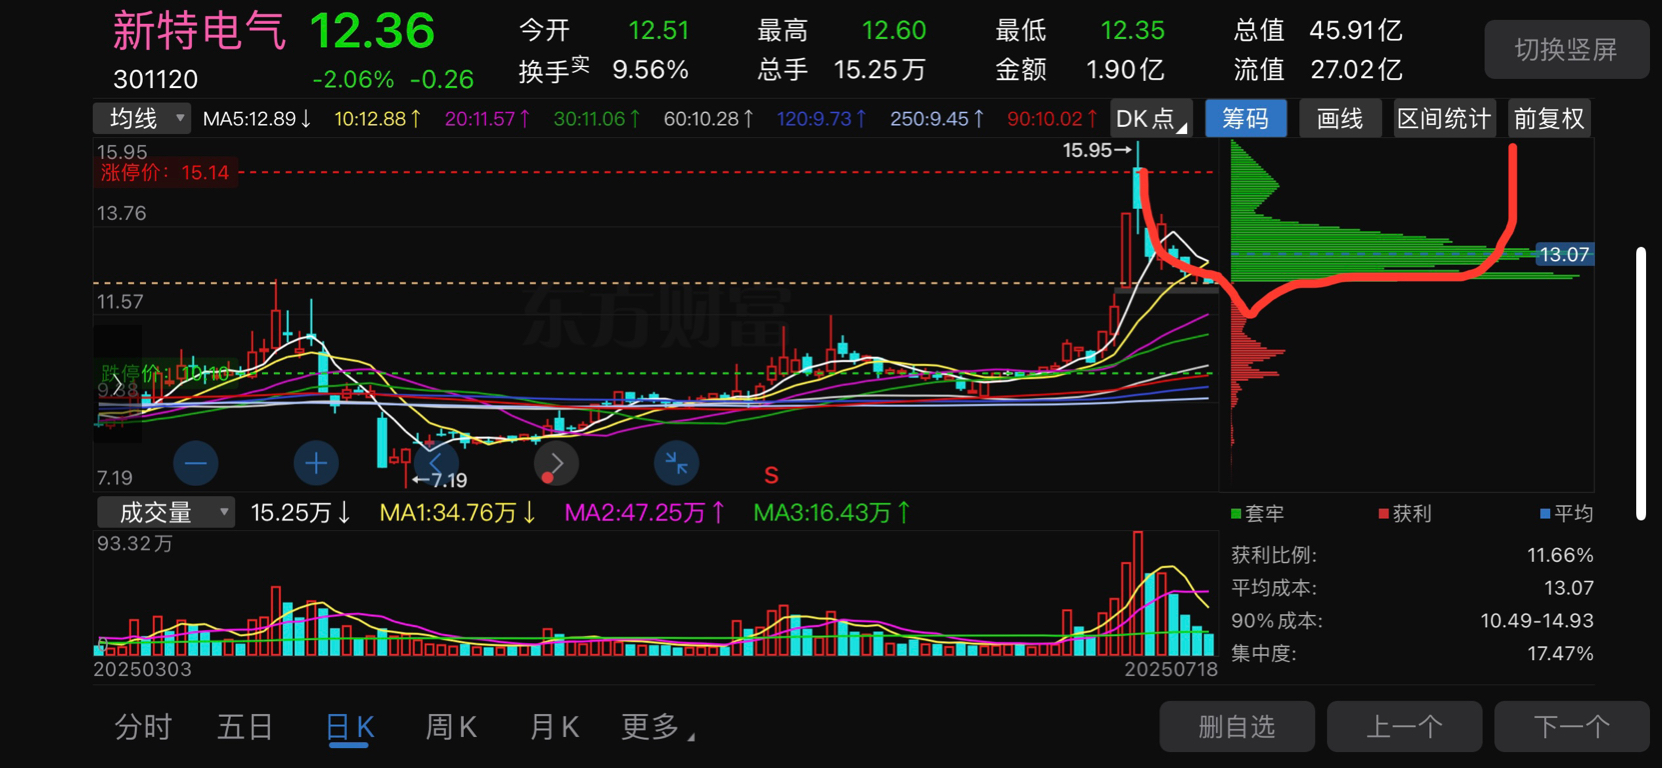Tap the MA 20:11.57 value

tap(487, 119)
